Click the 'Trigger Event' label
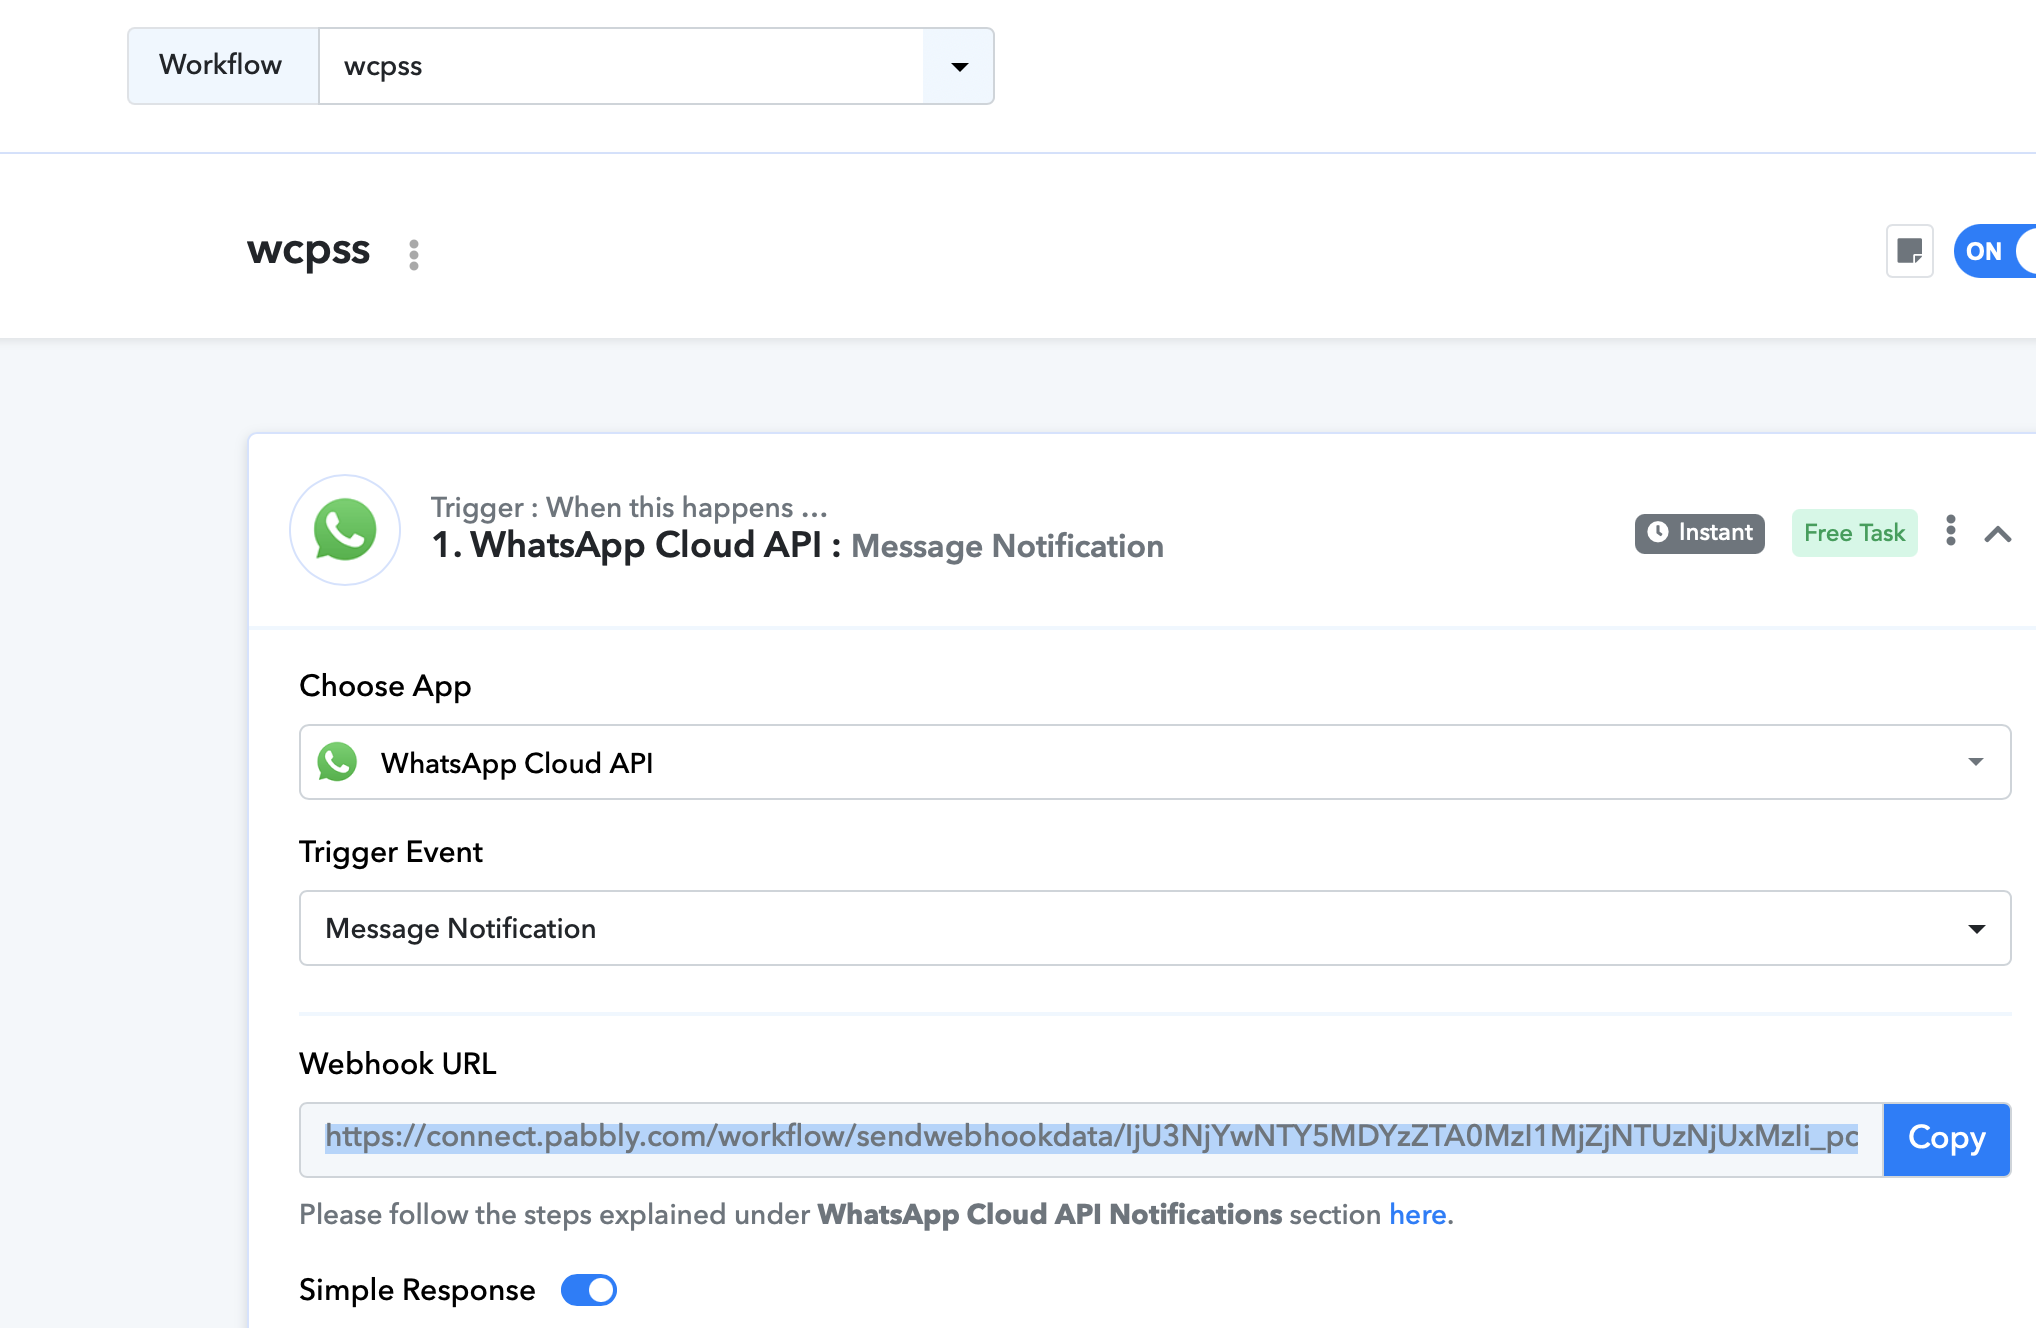Image resolution: width=2036 pixels, height=1328 pixels. [x=391, y=852]
